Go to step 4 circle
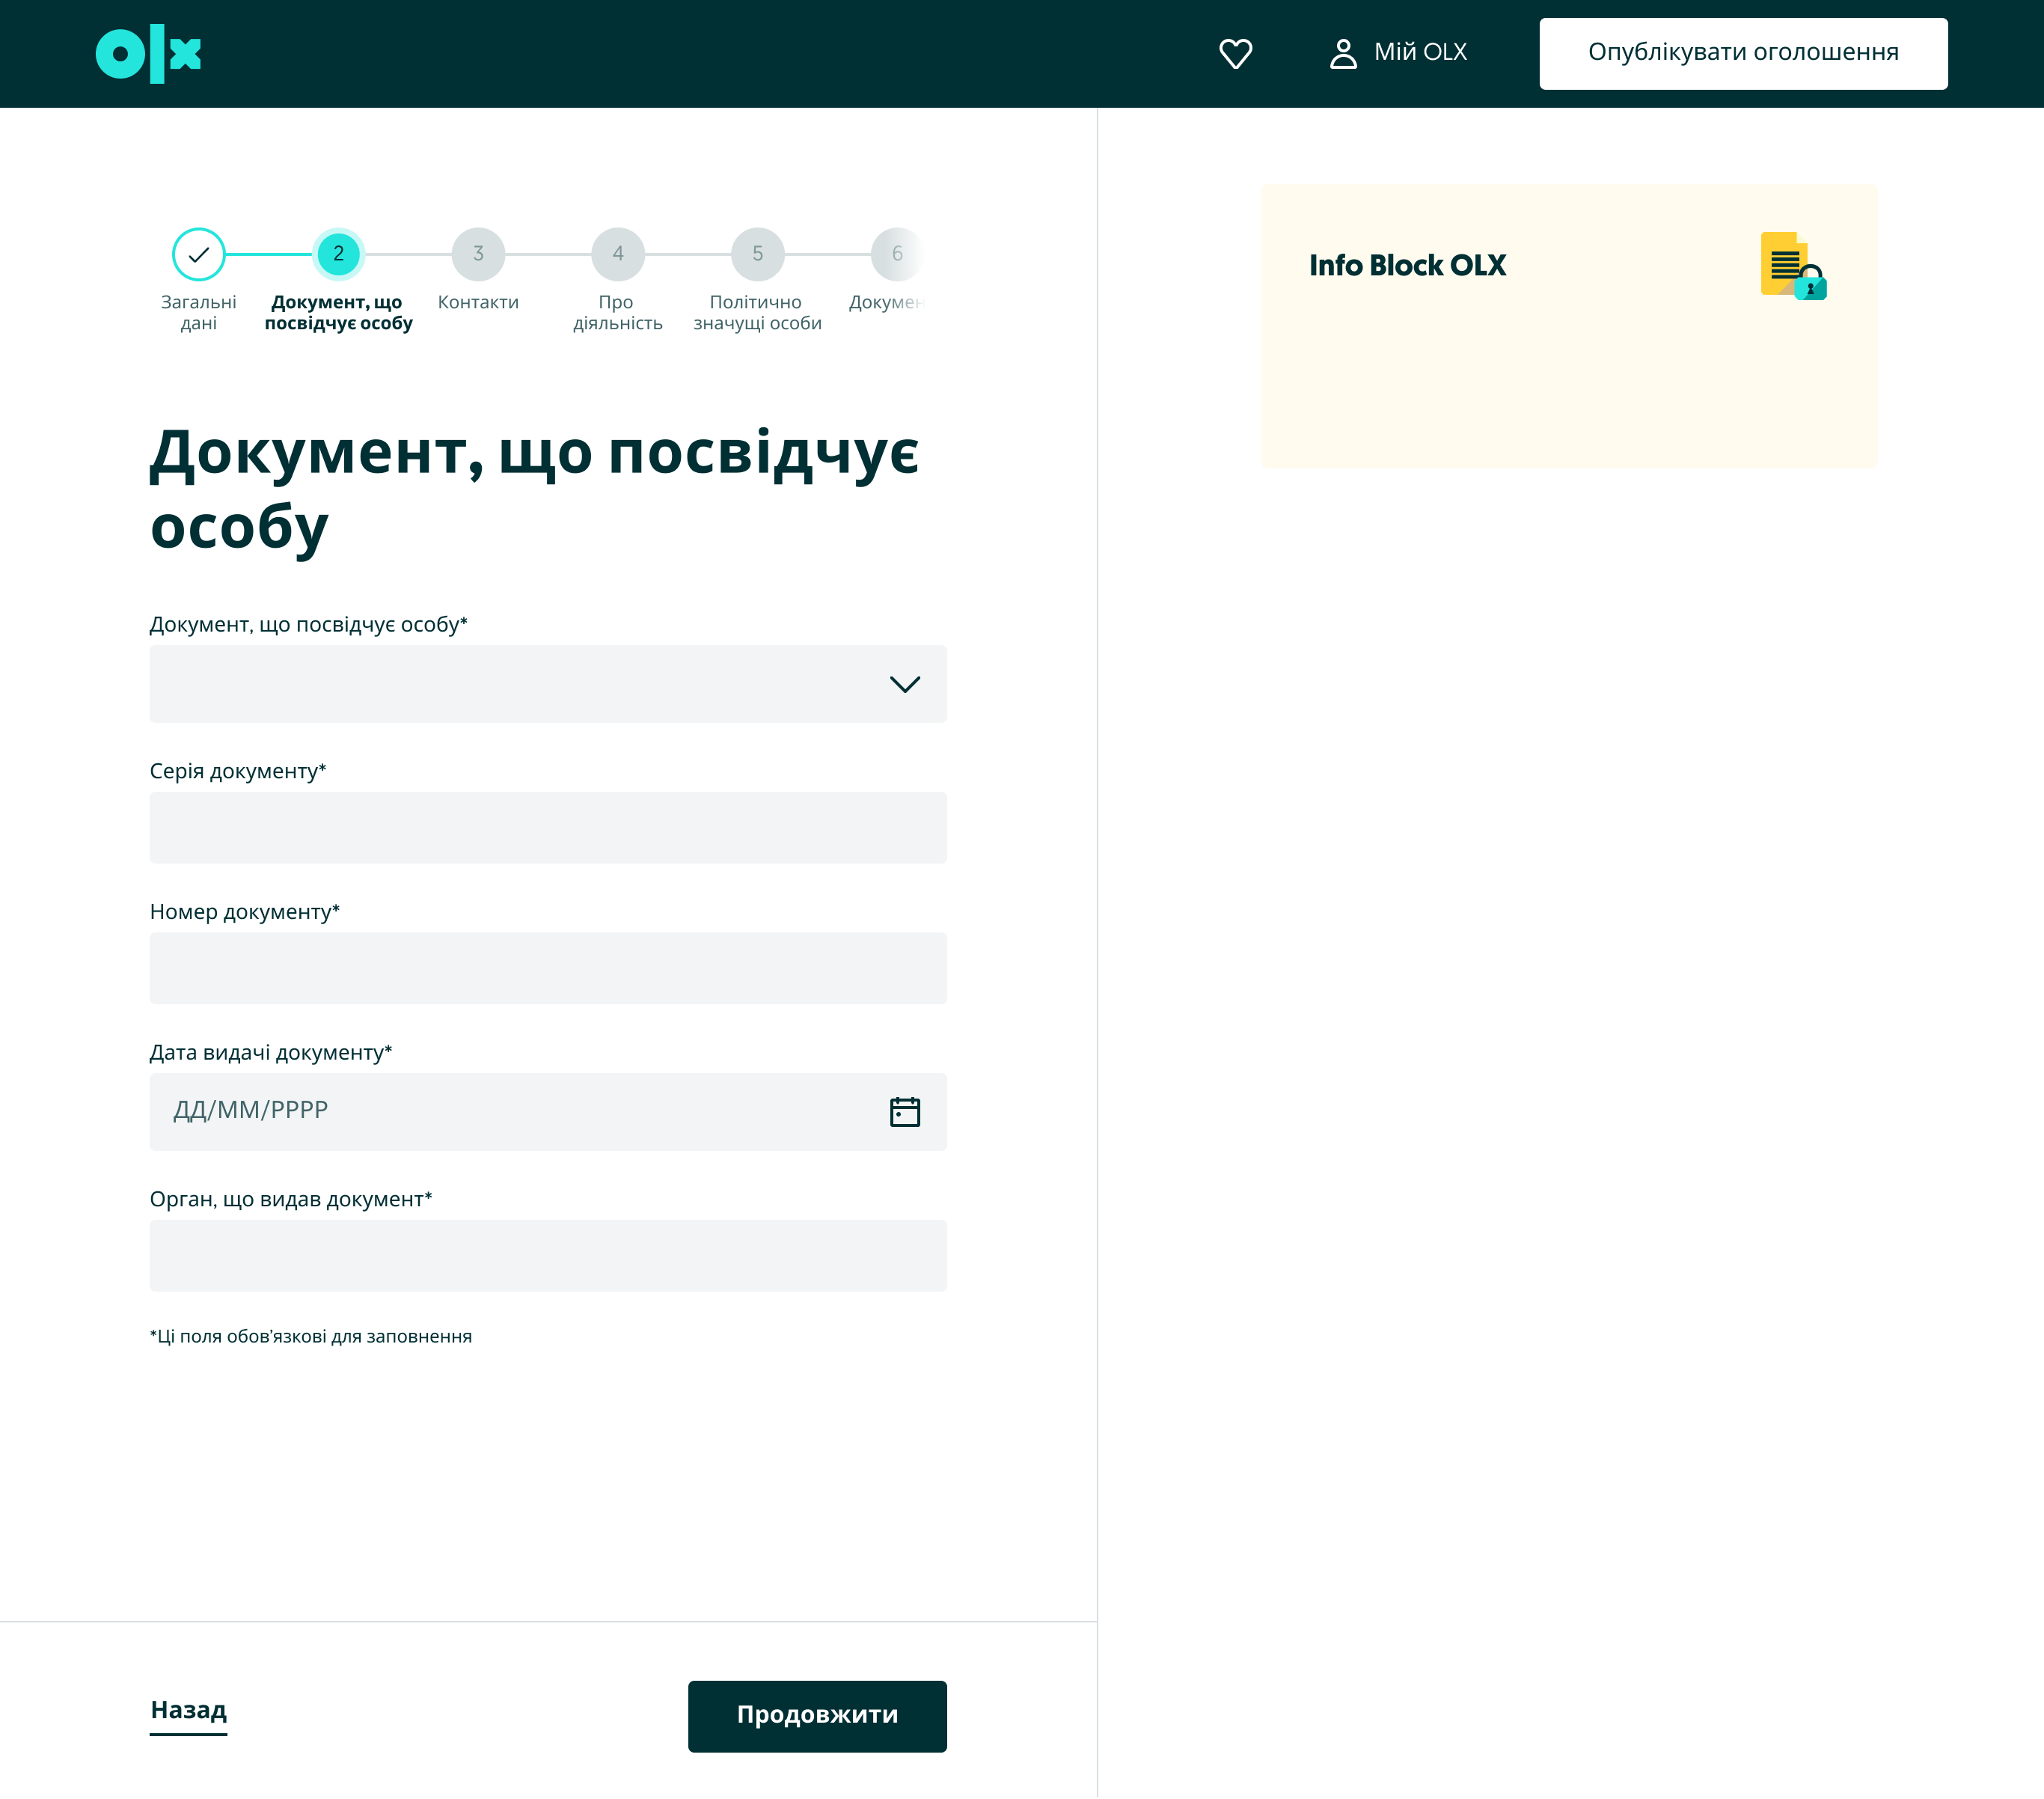Viewport: 2044px width, 1799px height. click(618, 254)
